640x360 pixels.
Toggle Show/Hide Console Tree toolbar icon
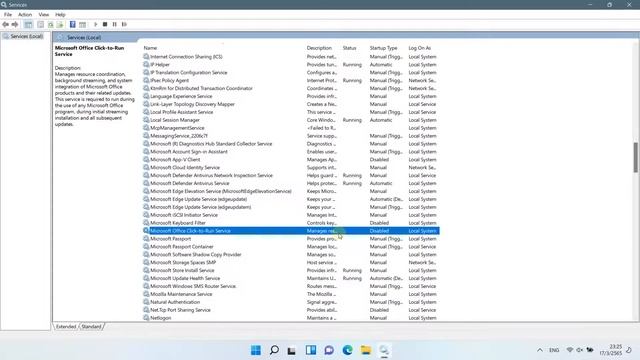point(28,24)
